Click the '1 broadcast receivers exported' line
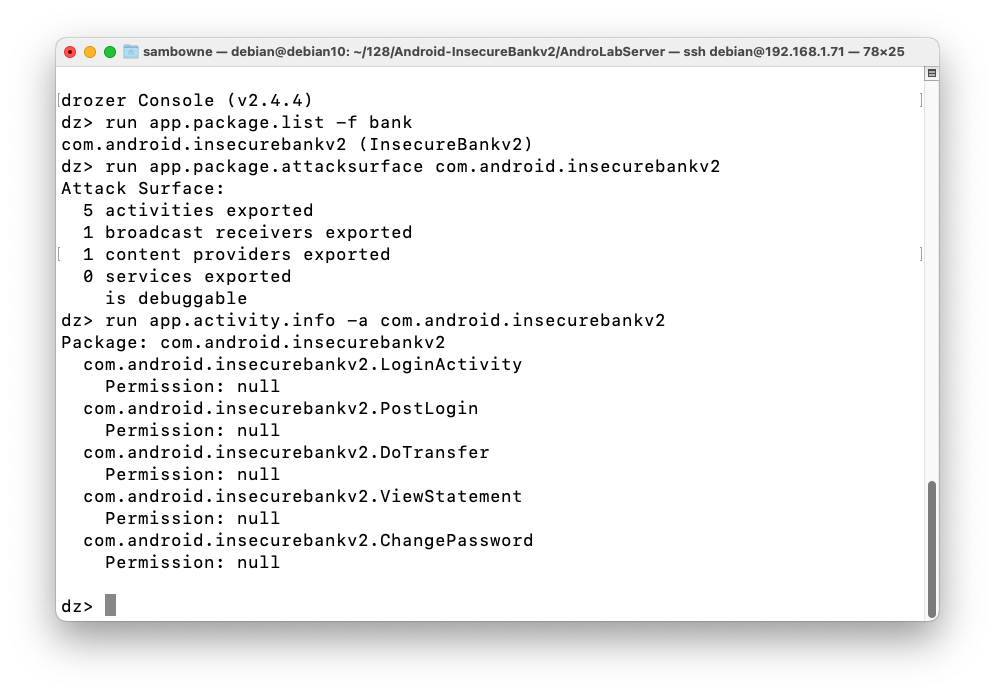Image resolution: width=995 pixels, height=695 pixels. click(247, 232)
